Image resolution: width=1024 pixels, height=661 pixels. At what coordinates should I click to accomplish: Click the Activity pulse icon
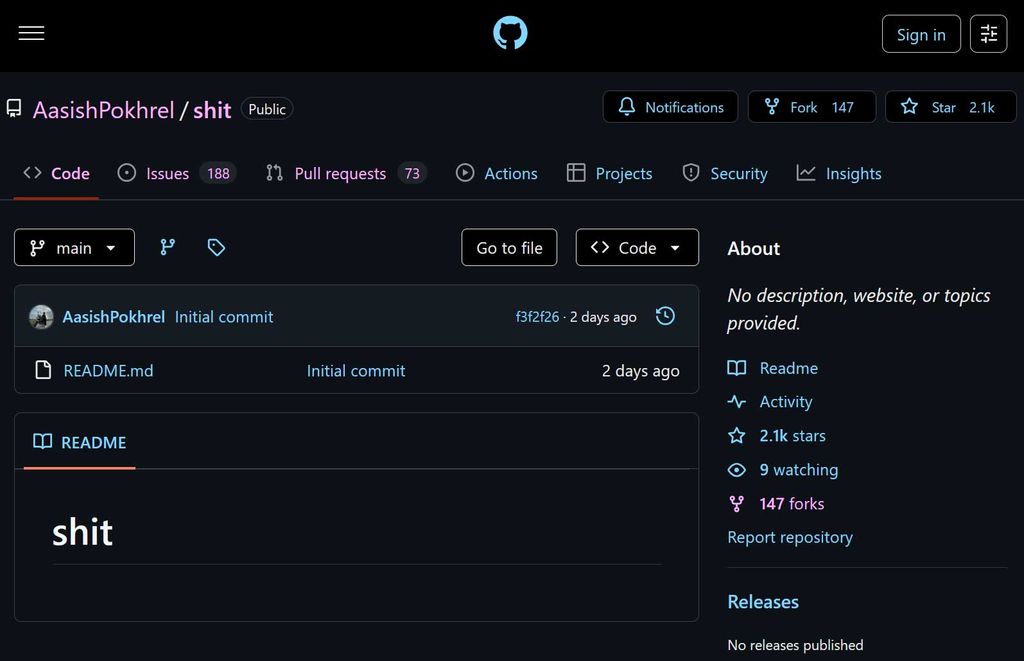pyautogui.click(x=737, y=401)
